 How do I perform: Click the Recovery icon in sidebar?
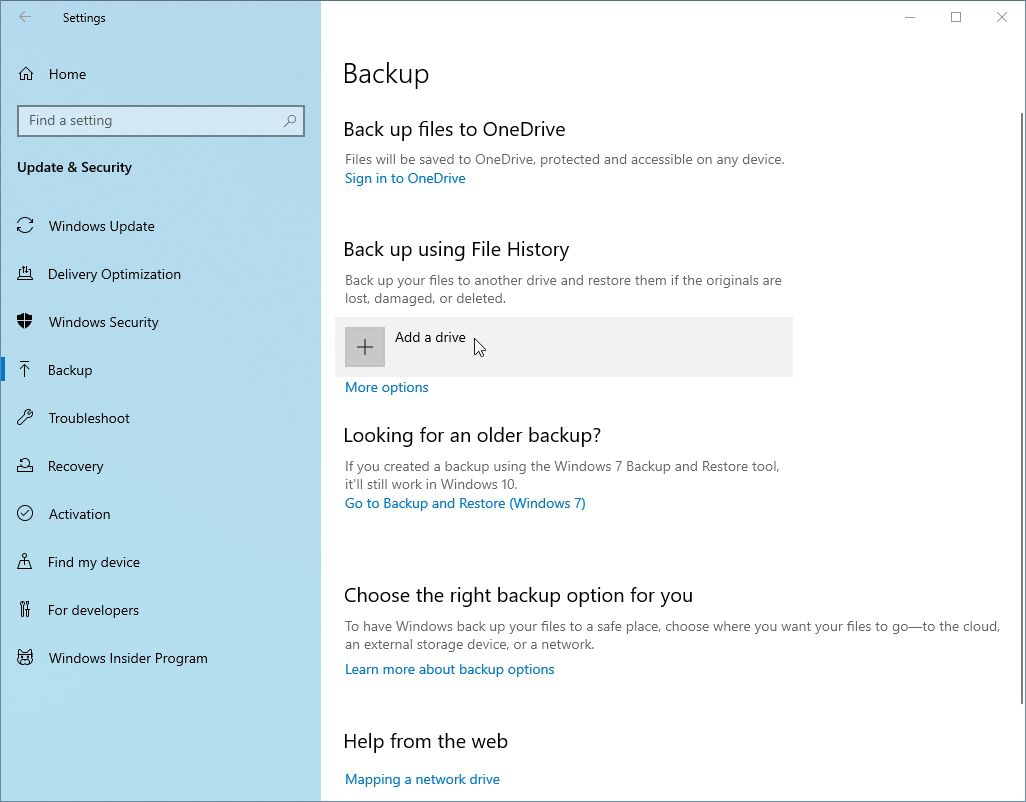point(25,466)
